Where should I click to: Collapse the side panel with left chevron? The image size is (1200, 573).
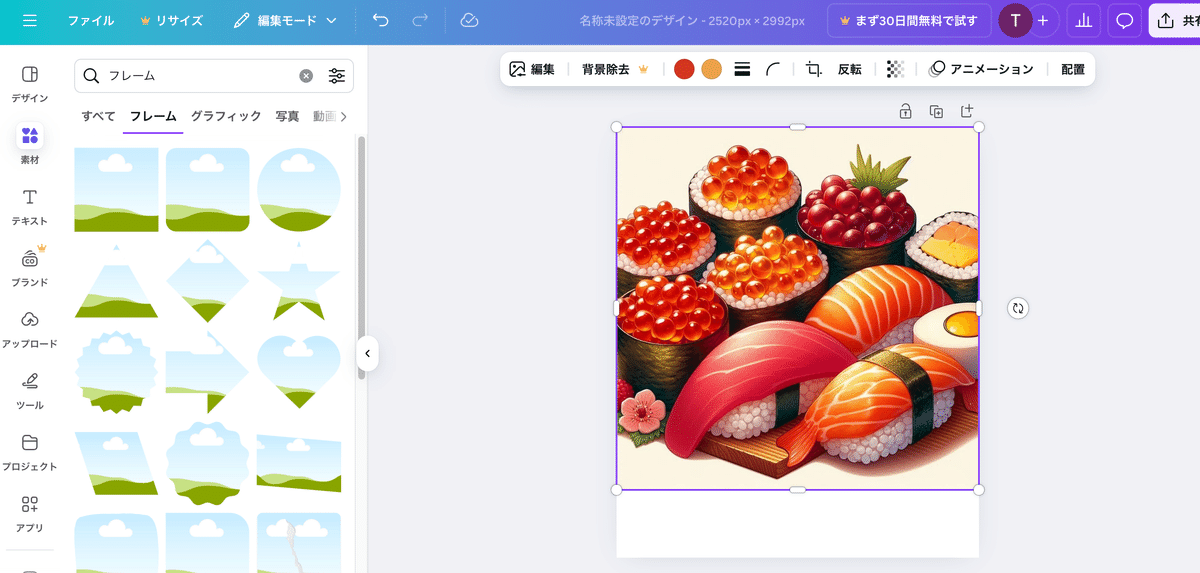click(367, 353)
